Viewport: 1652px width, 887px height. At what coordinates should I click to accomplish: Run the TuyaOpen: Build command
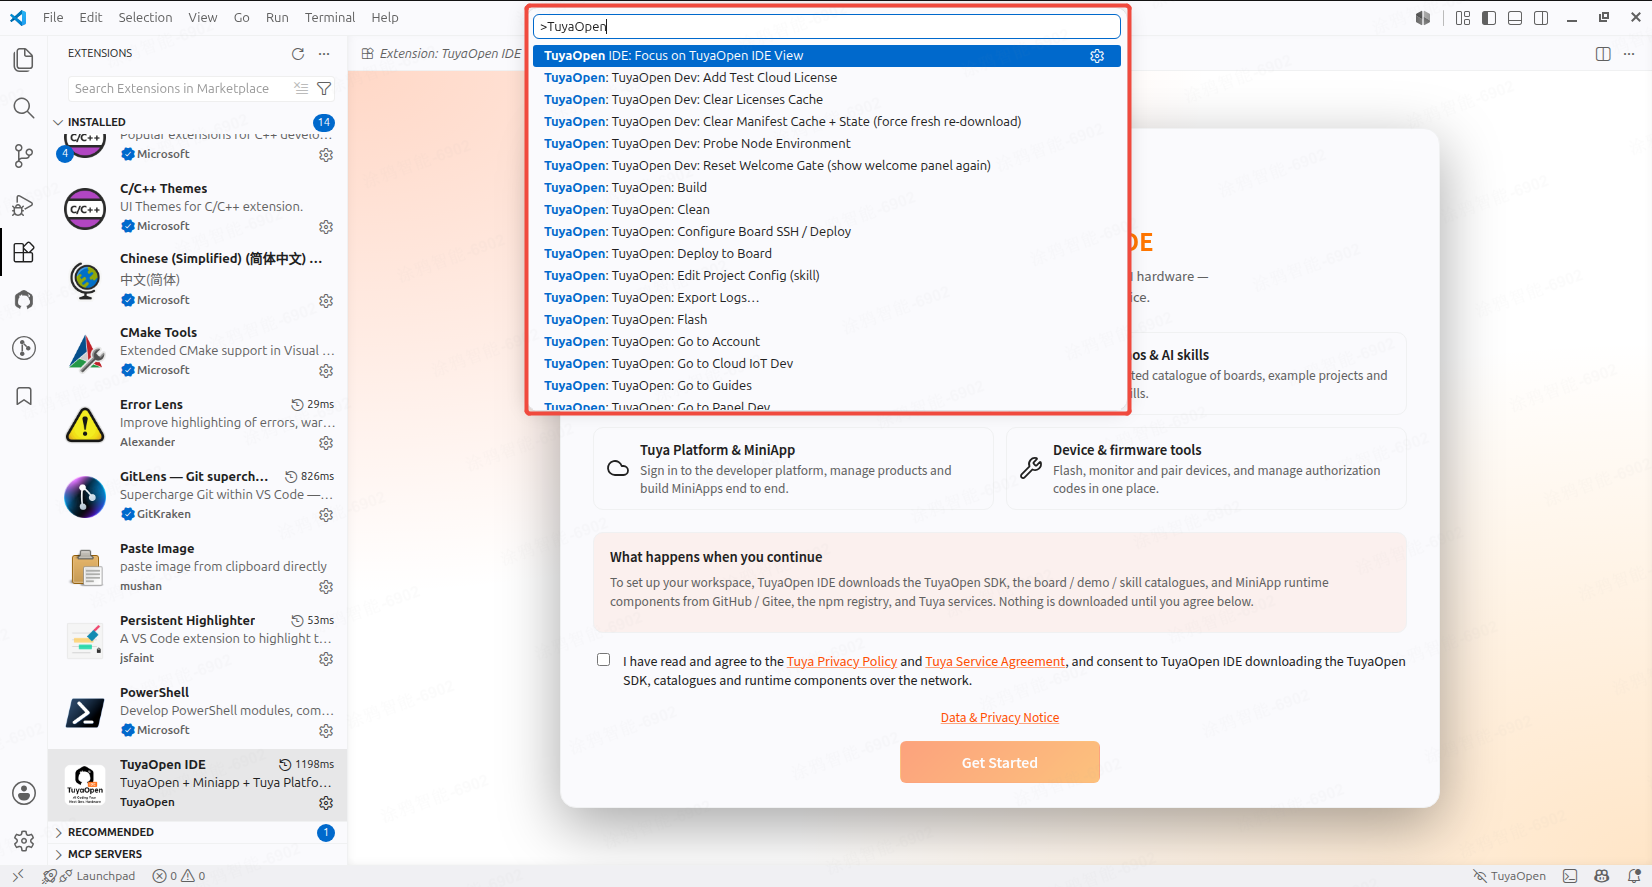point(827,188)
